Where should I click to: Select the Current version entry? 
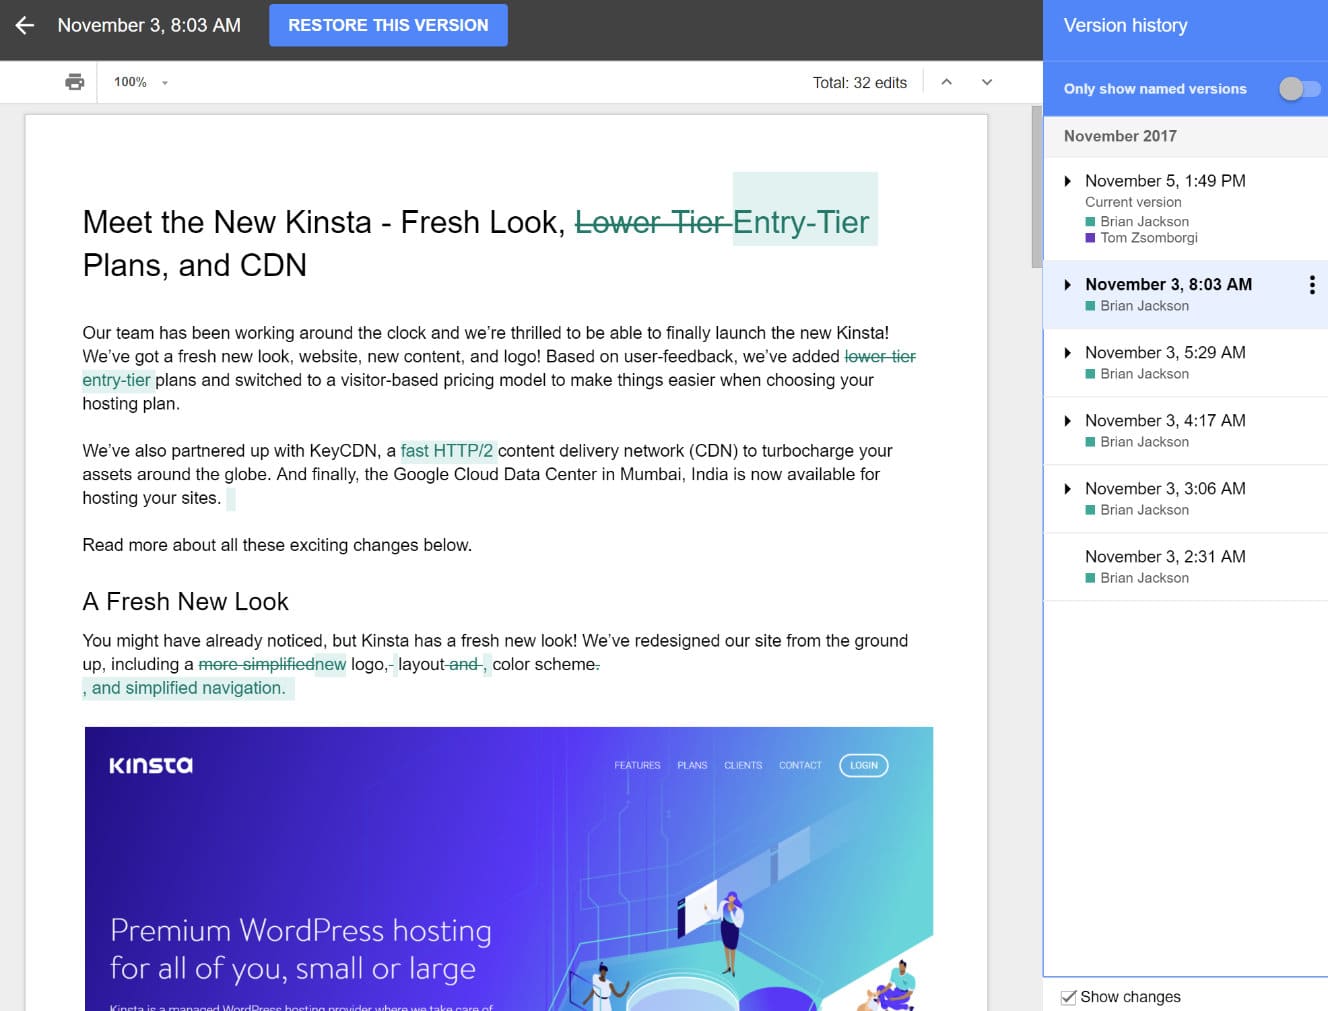click(x=1133, y=201)
